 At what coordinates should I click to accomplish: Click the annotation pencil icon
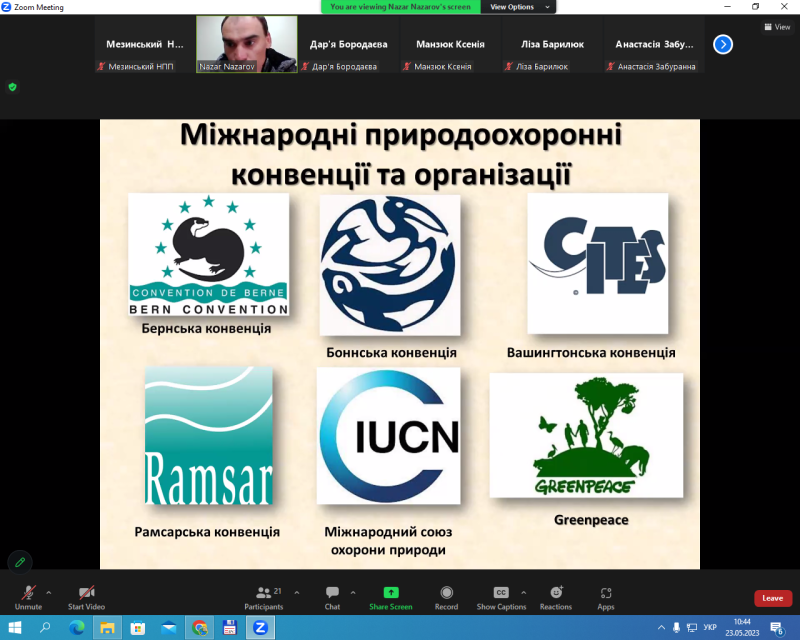[18, 562]
